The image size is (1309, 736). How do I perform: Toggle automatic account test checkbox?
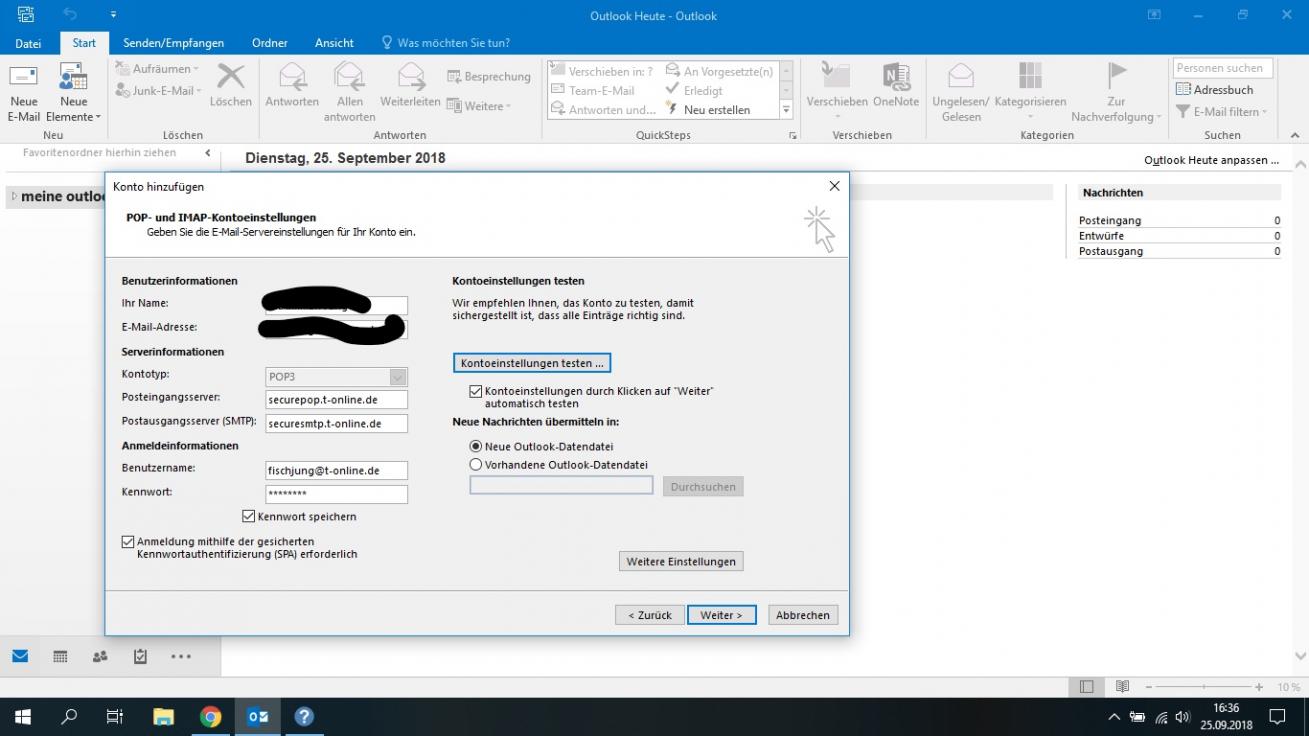point(476,392)
